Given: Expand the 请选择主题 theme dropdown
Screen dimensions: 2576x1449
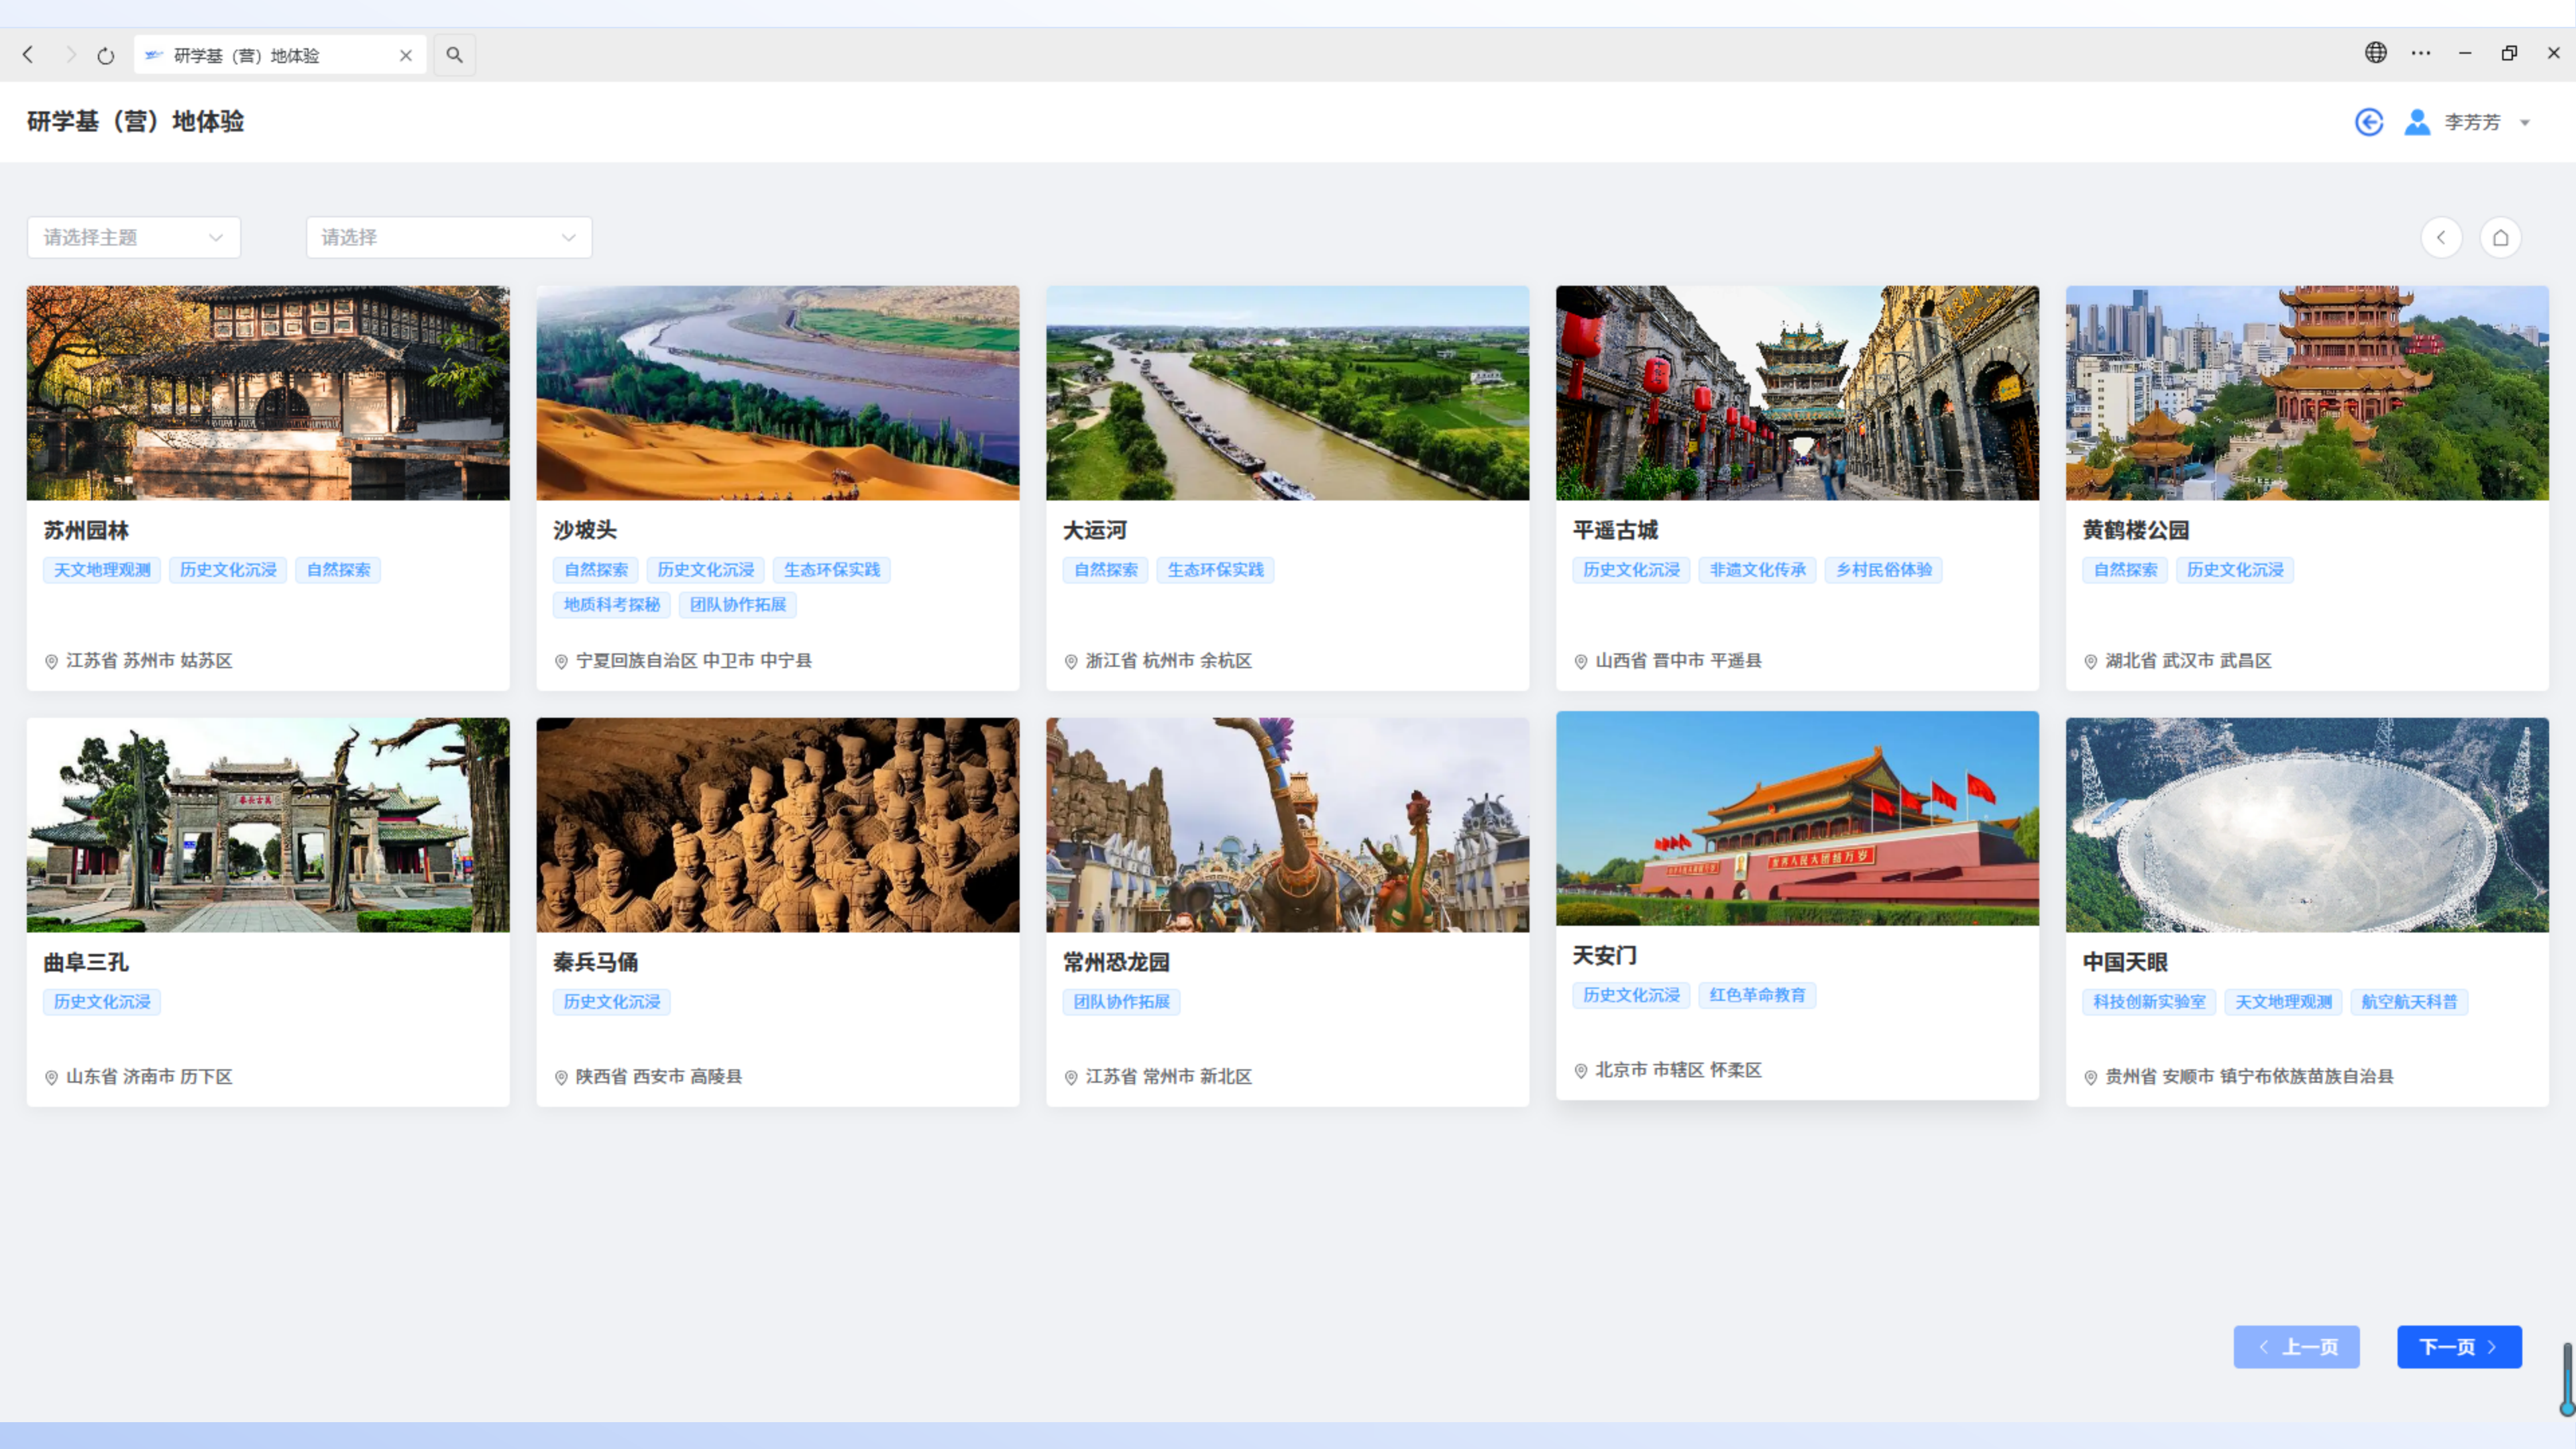Looking at the screenshot, I should point(134,238).
